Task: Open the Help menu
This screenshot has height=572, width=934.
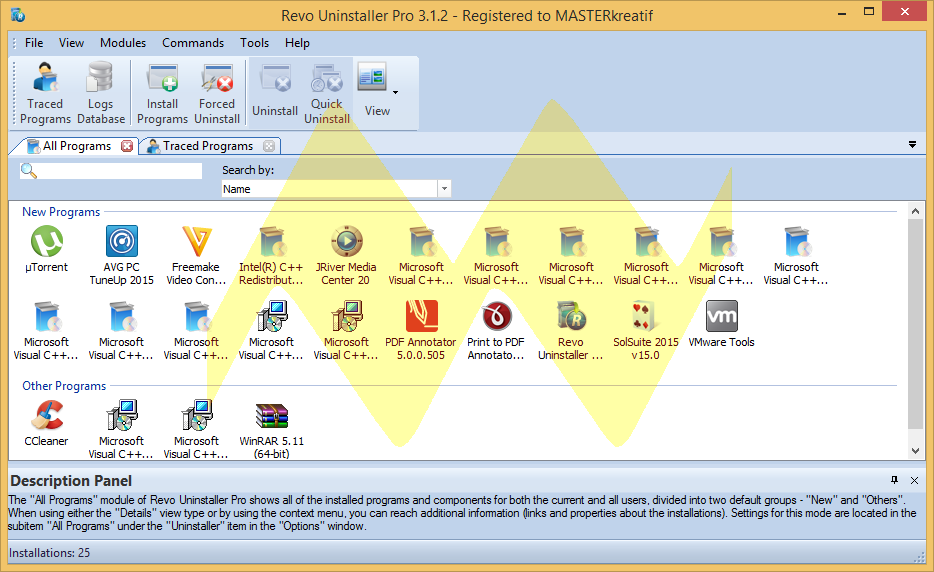Action: [x=297, y=43]
